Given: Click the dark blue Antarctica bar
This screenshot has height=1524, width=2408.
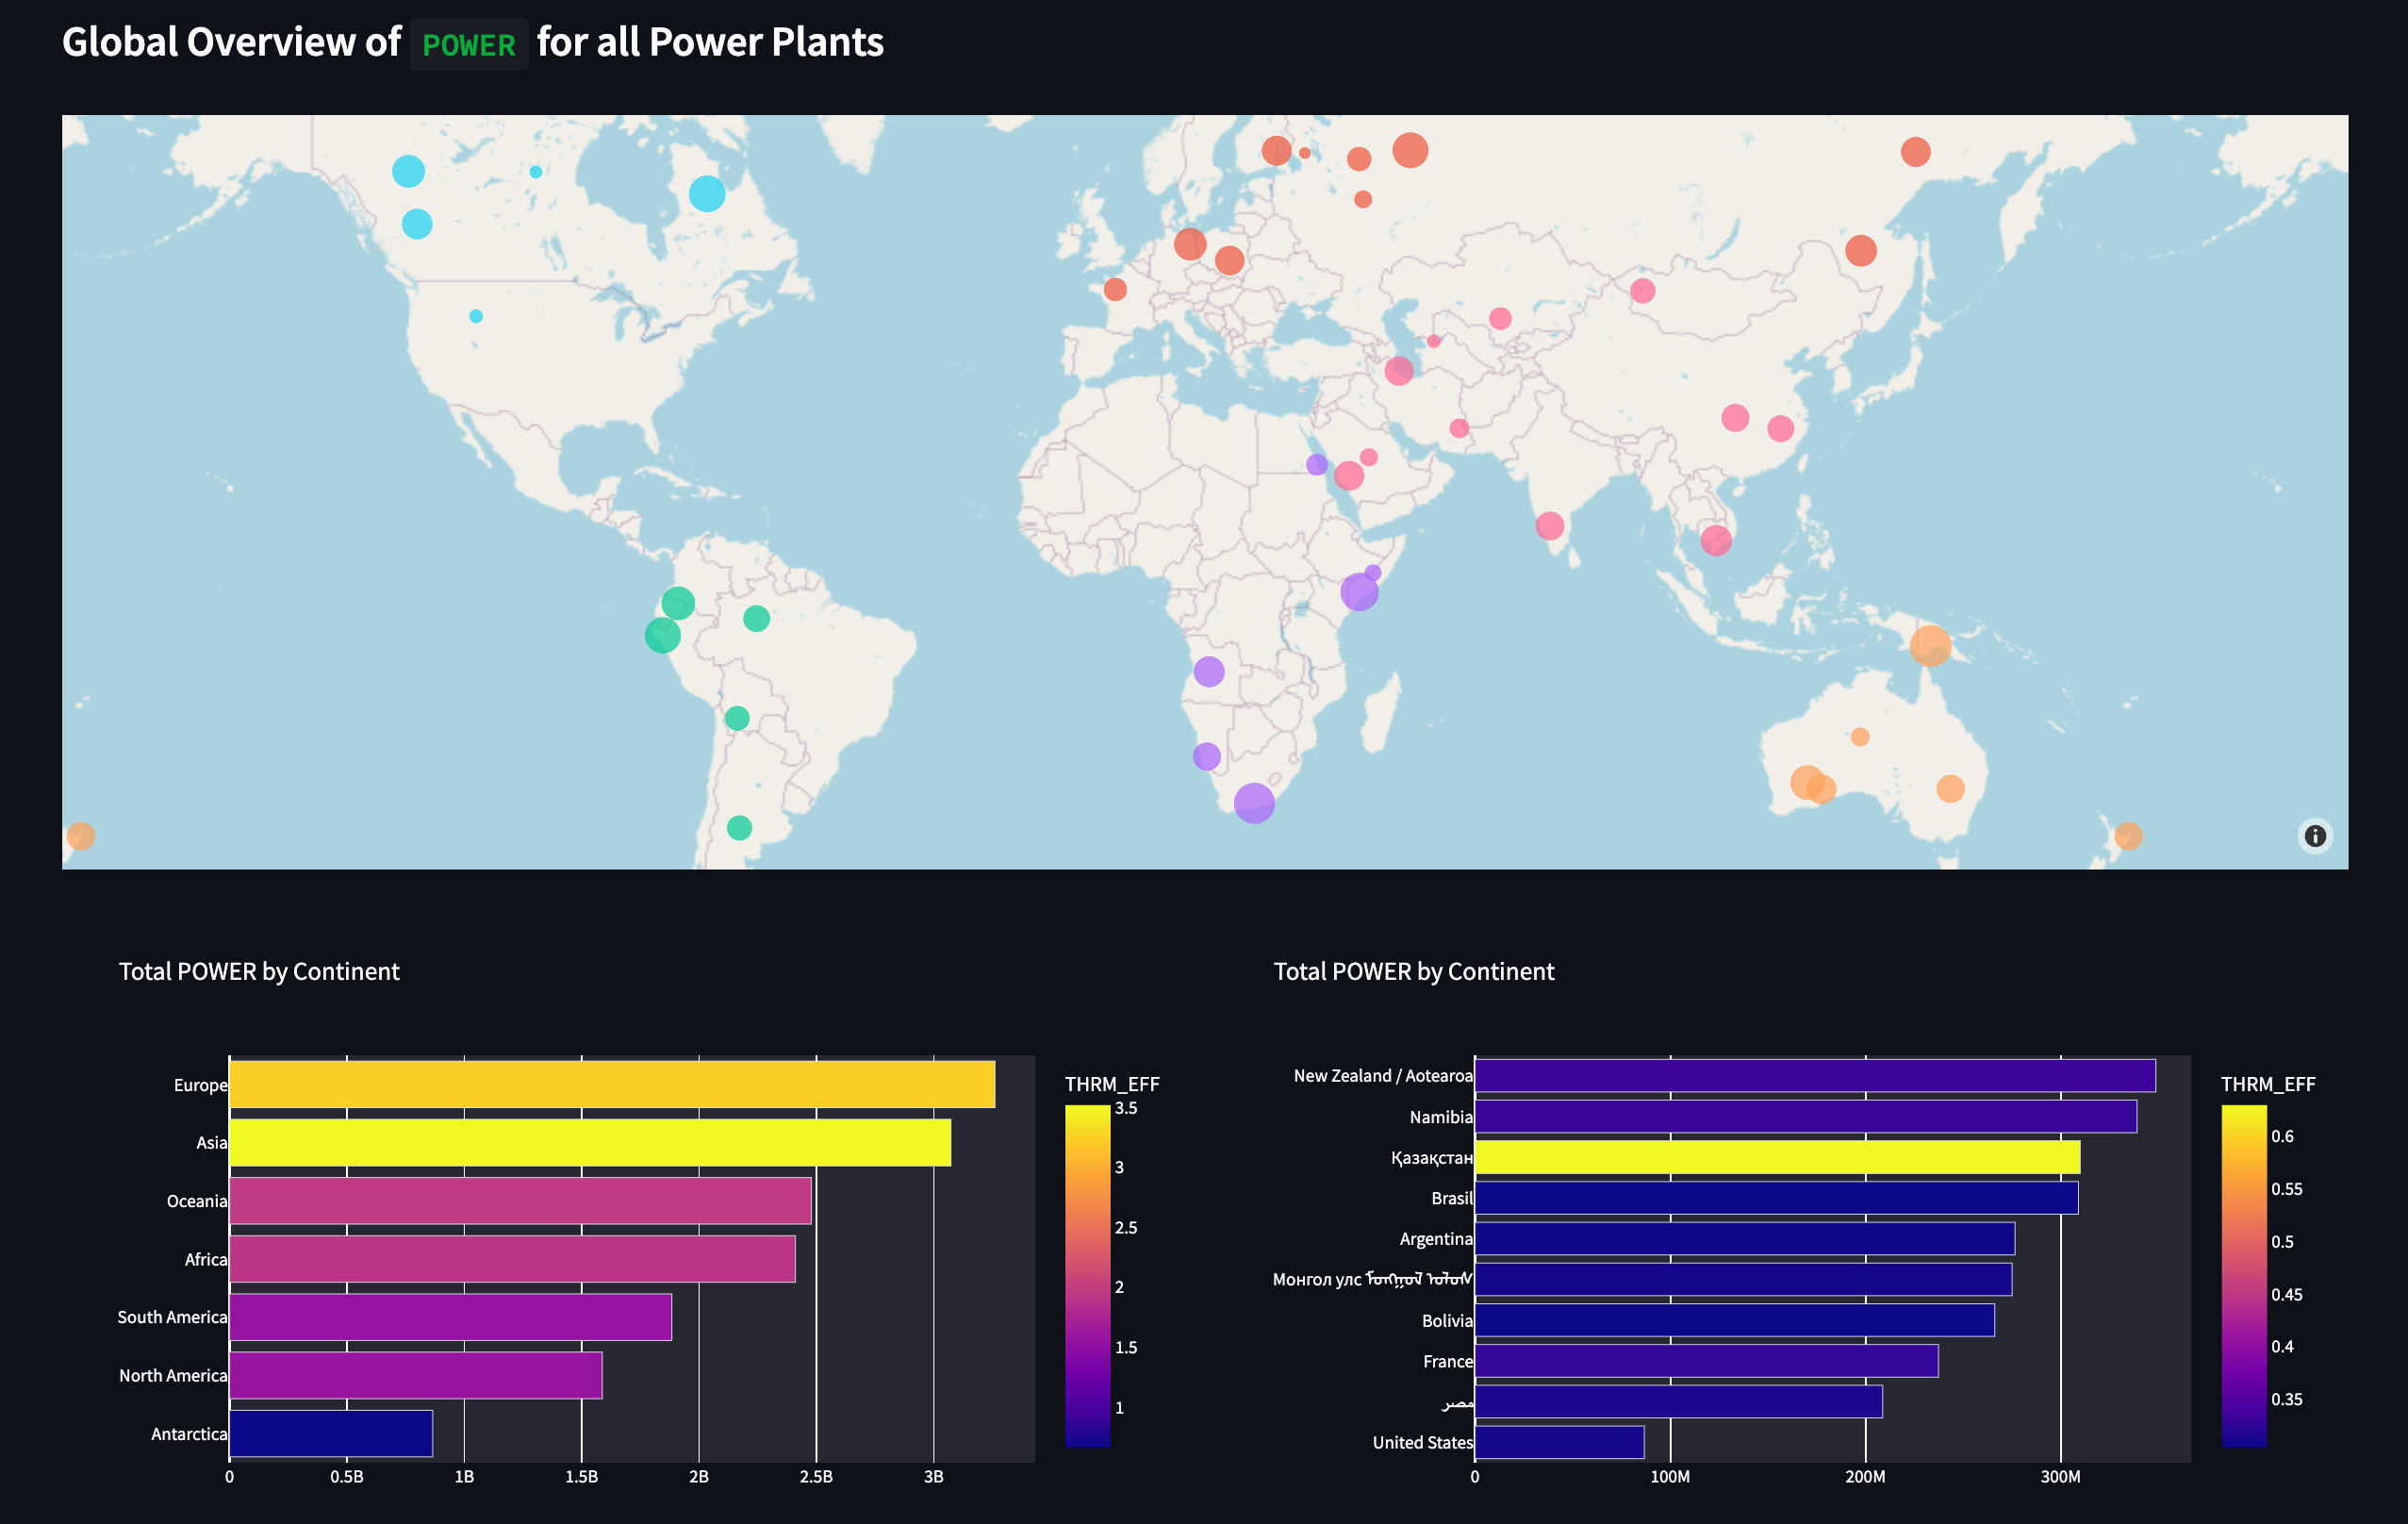Looking at the screenshot, I should (x=330, y=1433).
